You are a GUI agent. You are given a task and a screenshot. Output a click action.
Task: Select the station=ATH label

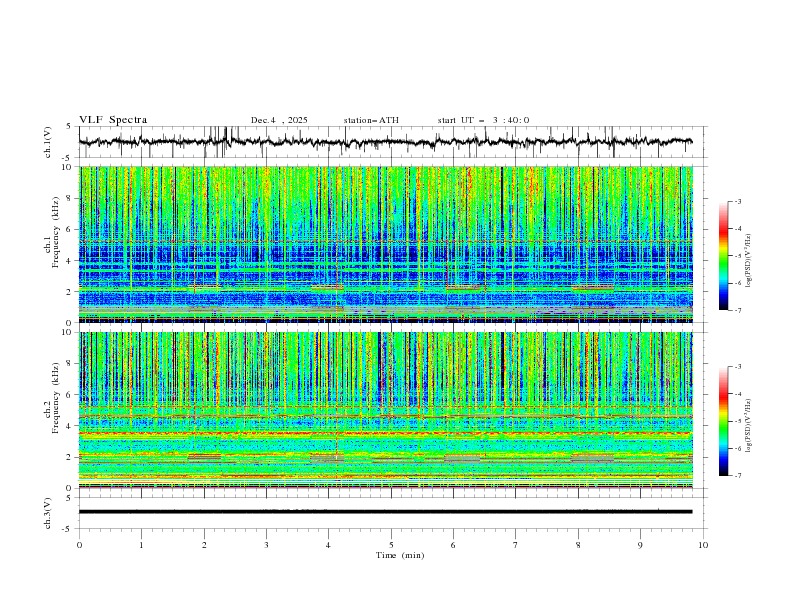[x=370, y=120]
